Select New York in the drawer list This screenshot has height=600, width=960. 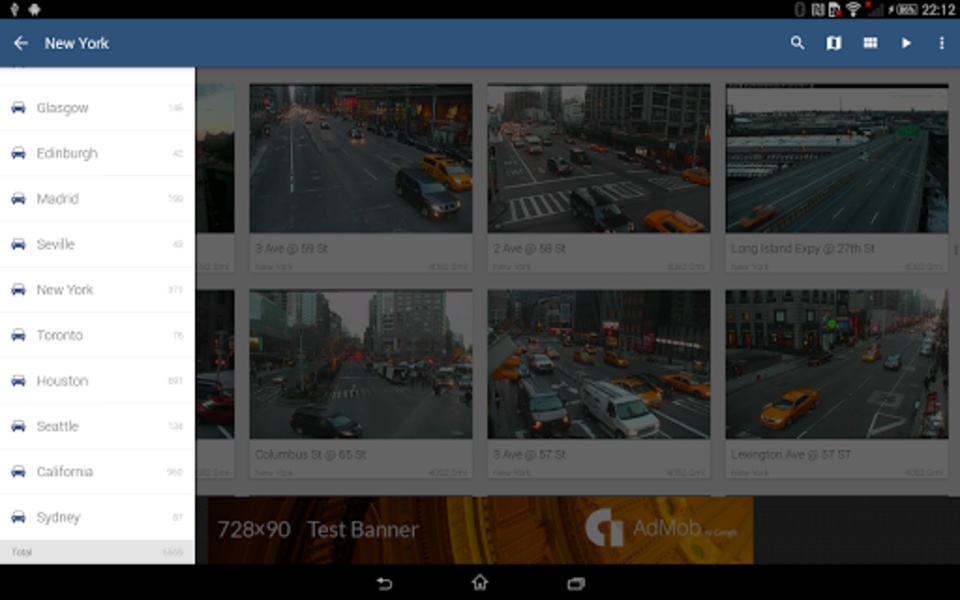(97, 290)
